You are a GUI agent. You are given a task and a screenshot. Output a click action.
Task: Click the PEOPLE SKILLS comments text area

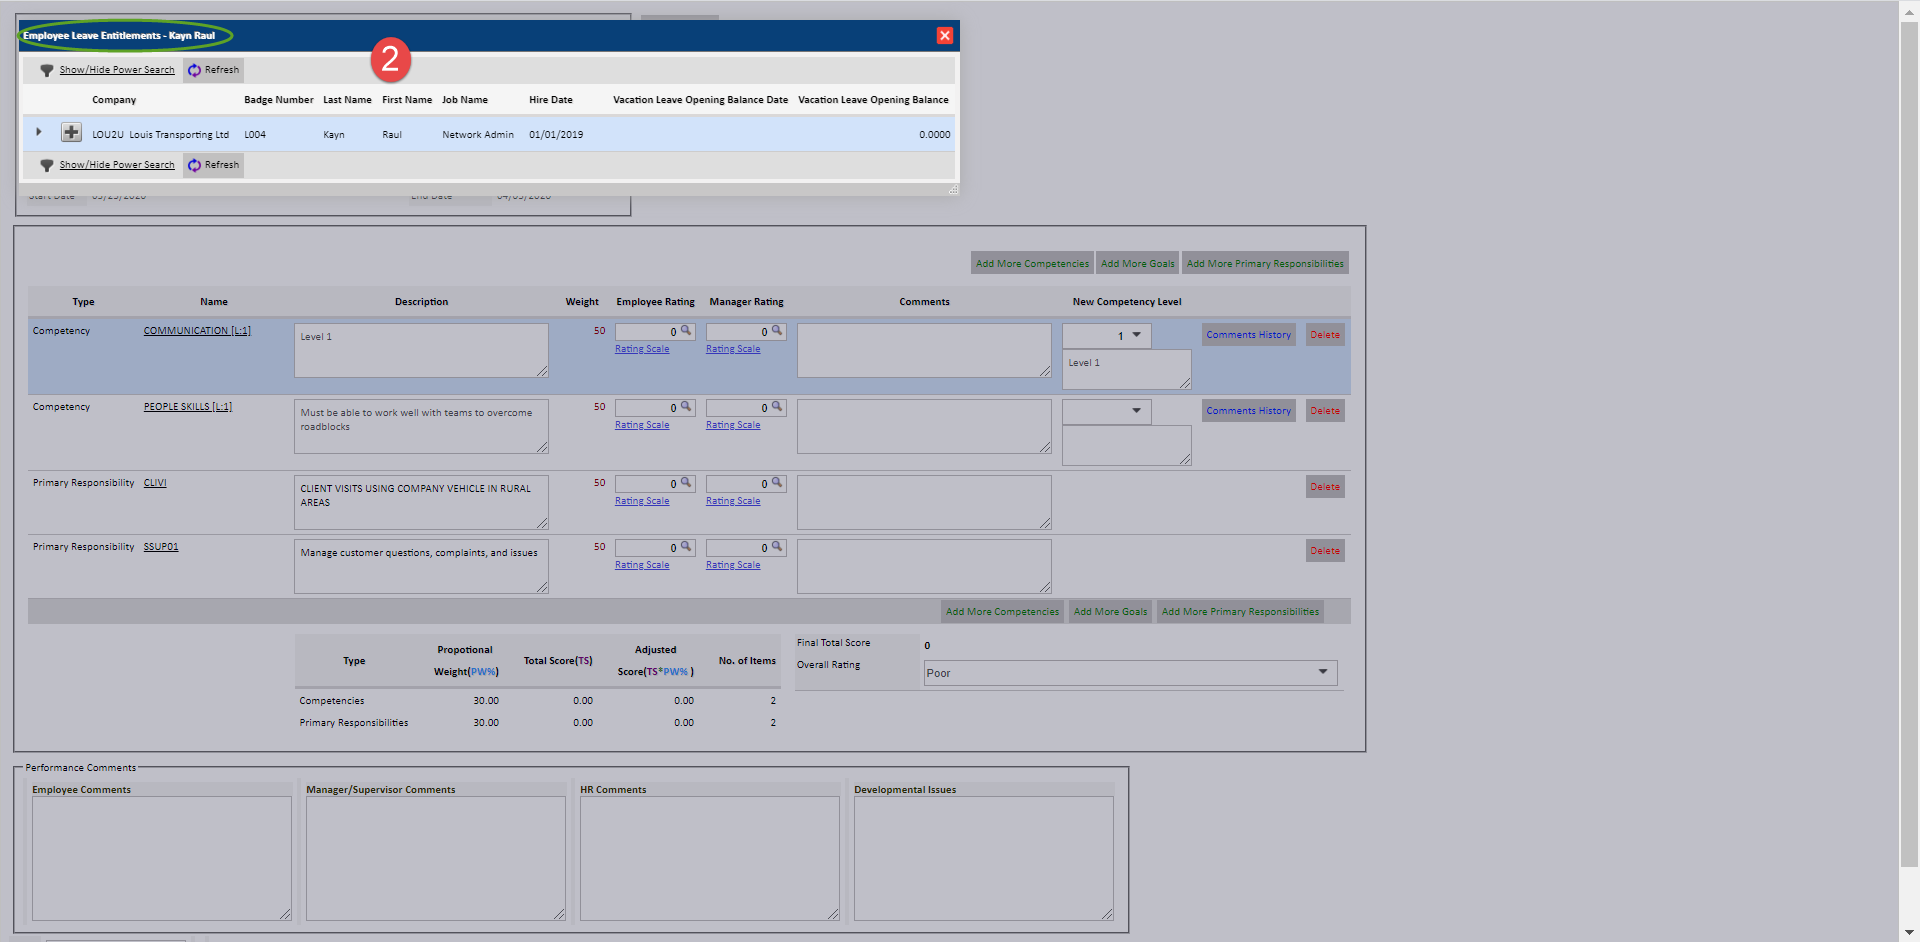924,426
